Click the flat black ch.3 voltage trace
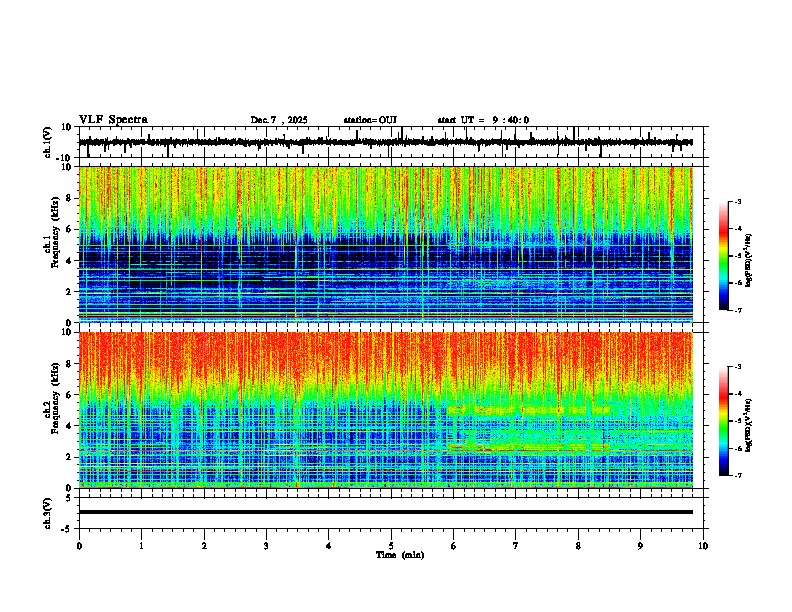The image size is (792, 612). tap(386, 512)
